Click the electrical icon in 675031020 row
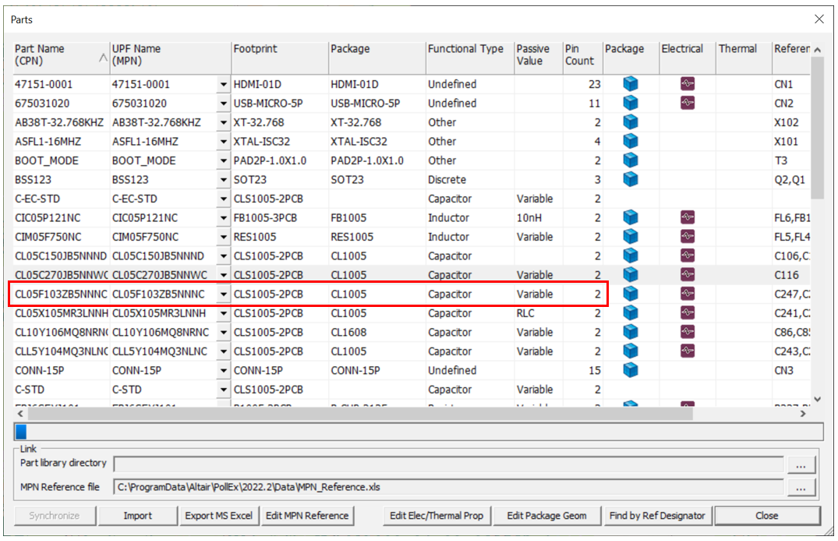Viewport: 838px width, 541px height. (686, 103)
